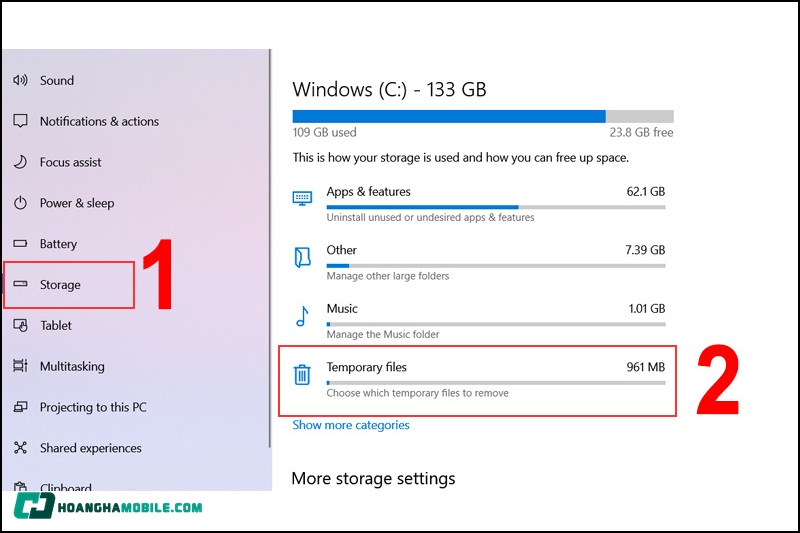The height and width of the screenshot is (533, 800).
Task: Click the Notifications & actions icon
Action: 20,122
